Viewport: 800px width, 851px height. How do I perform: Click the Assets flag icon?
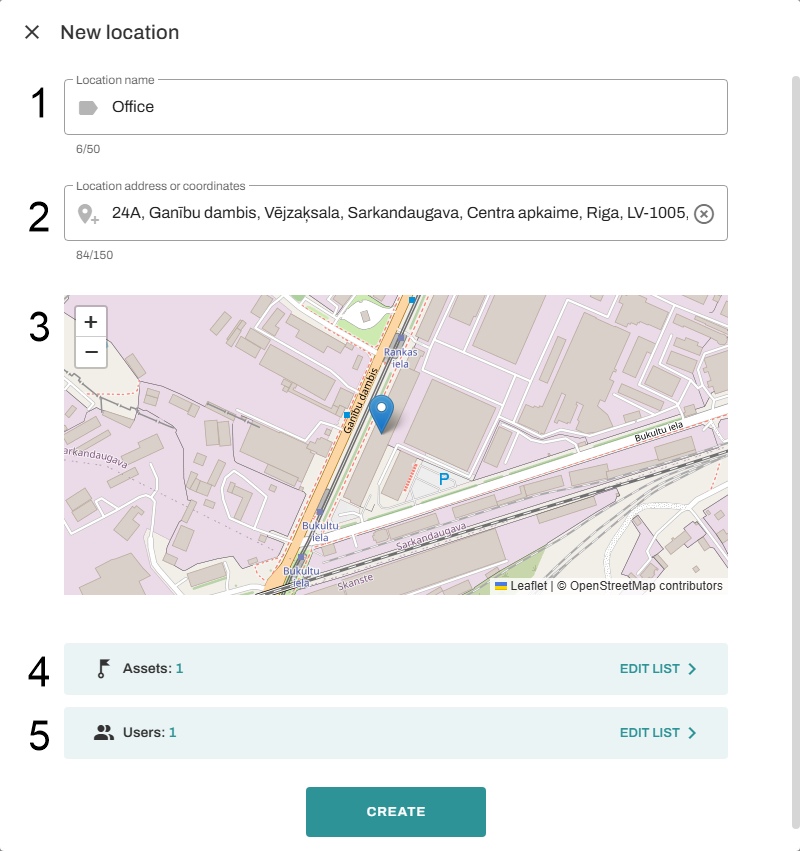(x=102, y=669)
